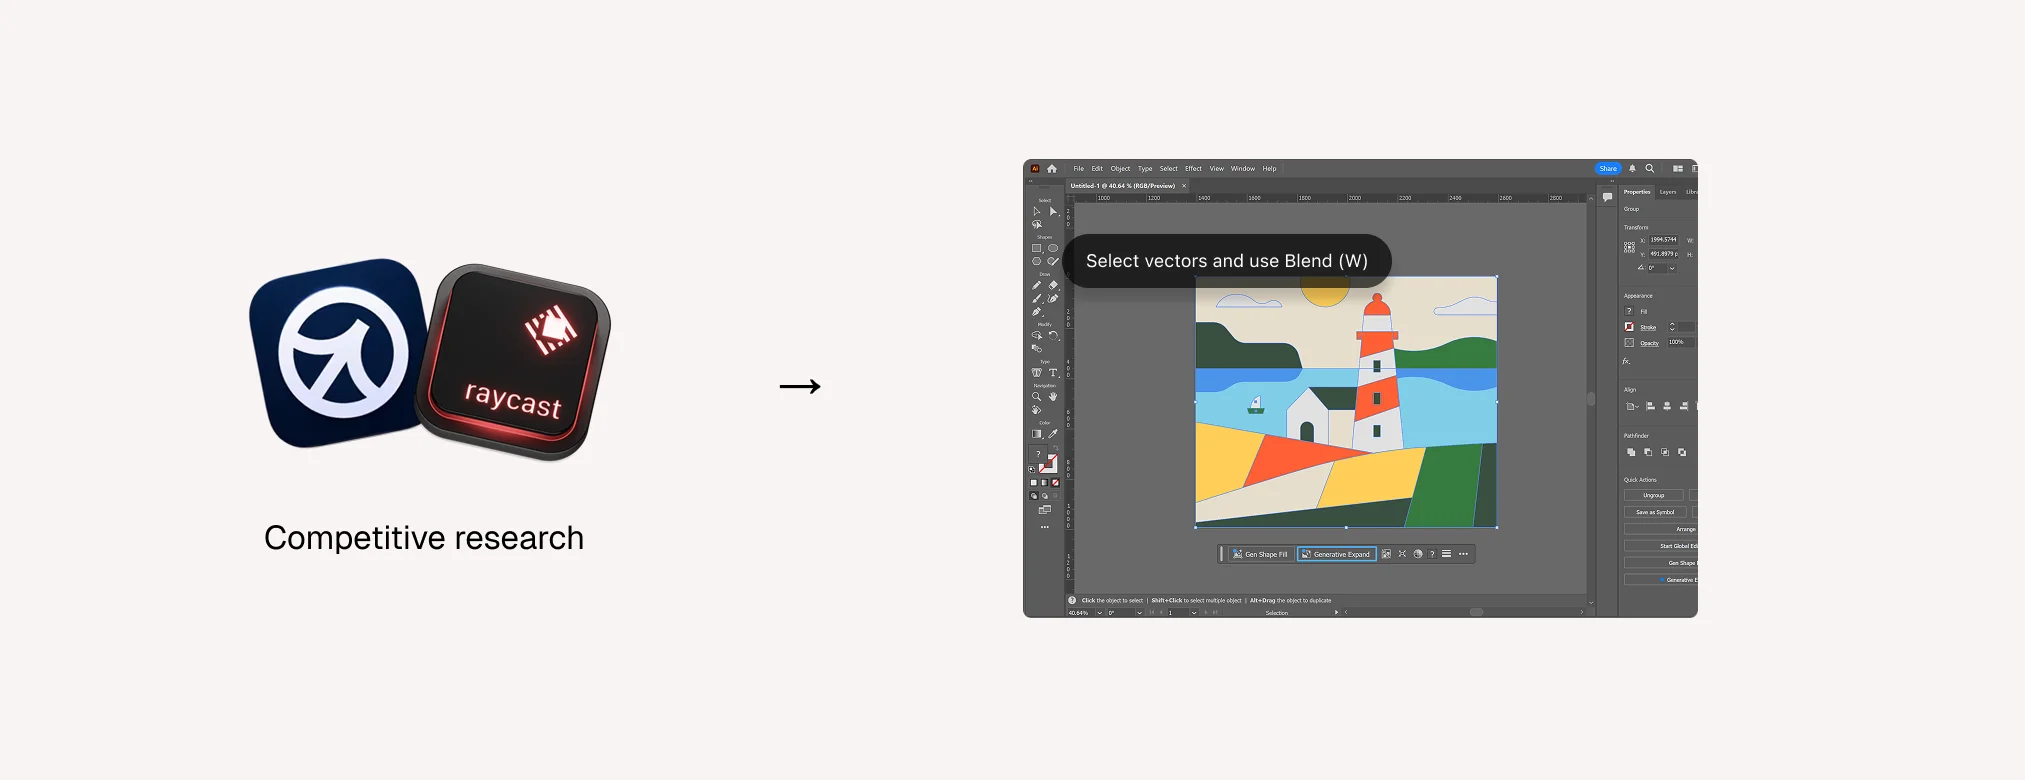Click the screen mode icon in toolbar

click(1045, 510)
